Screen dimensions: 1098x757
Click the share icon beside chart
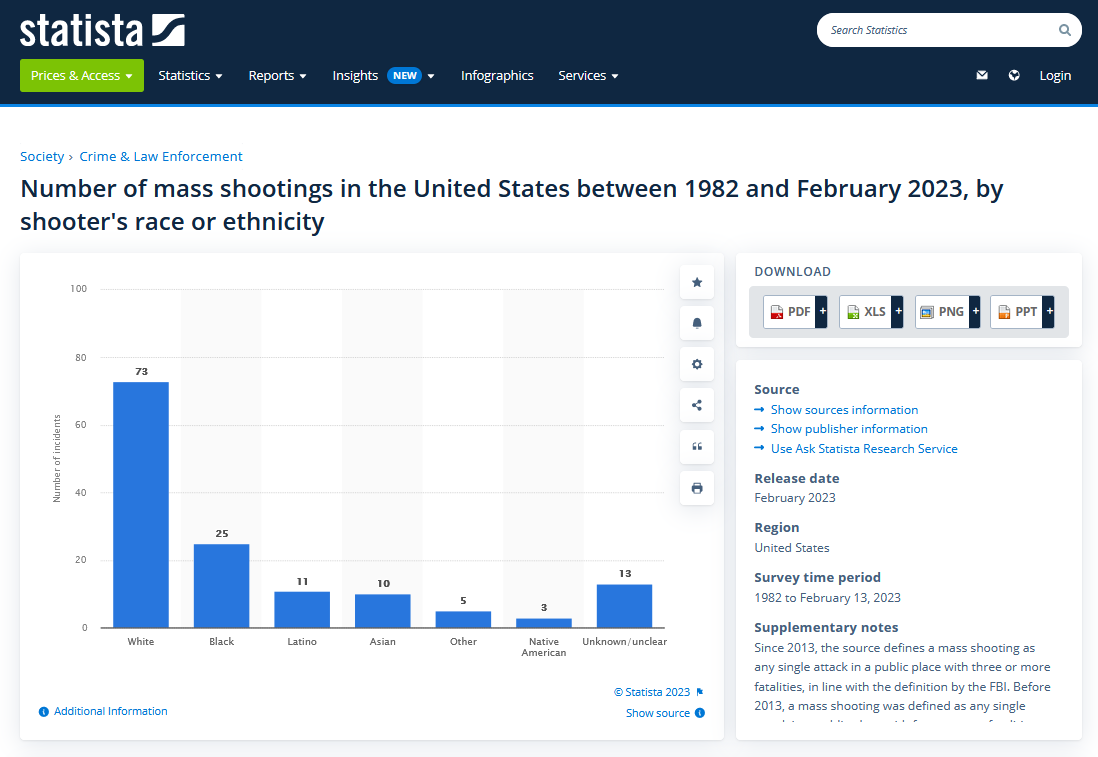point(697,405)
